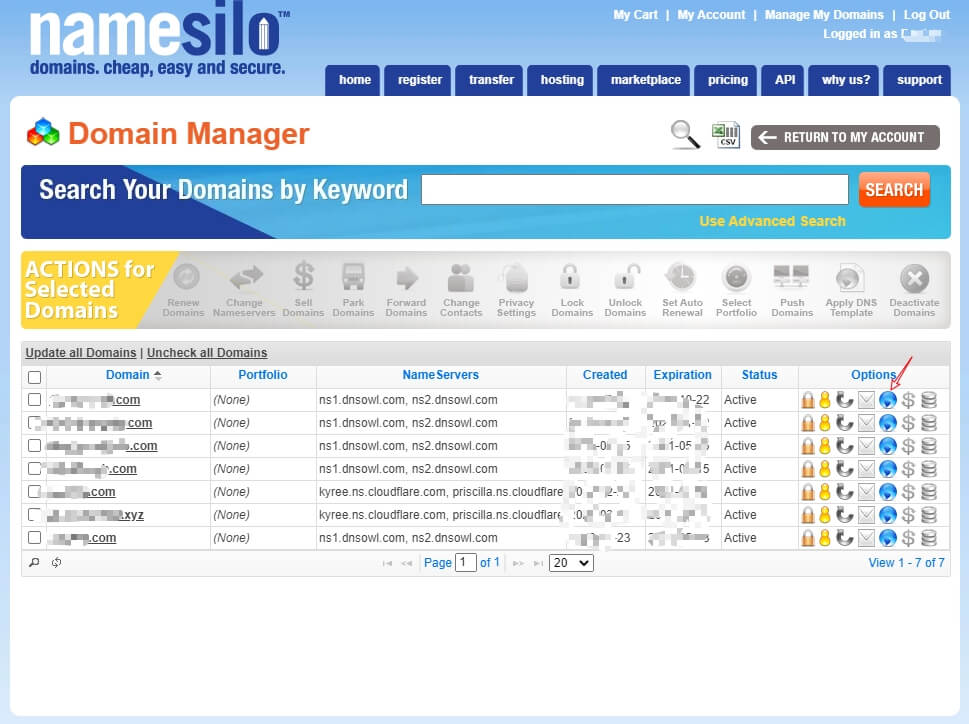This screenshot has width=969, height=724.
Task: Click the Update all Domains link
Action: pos(80,353)
